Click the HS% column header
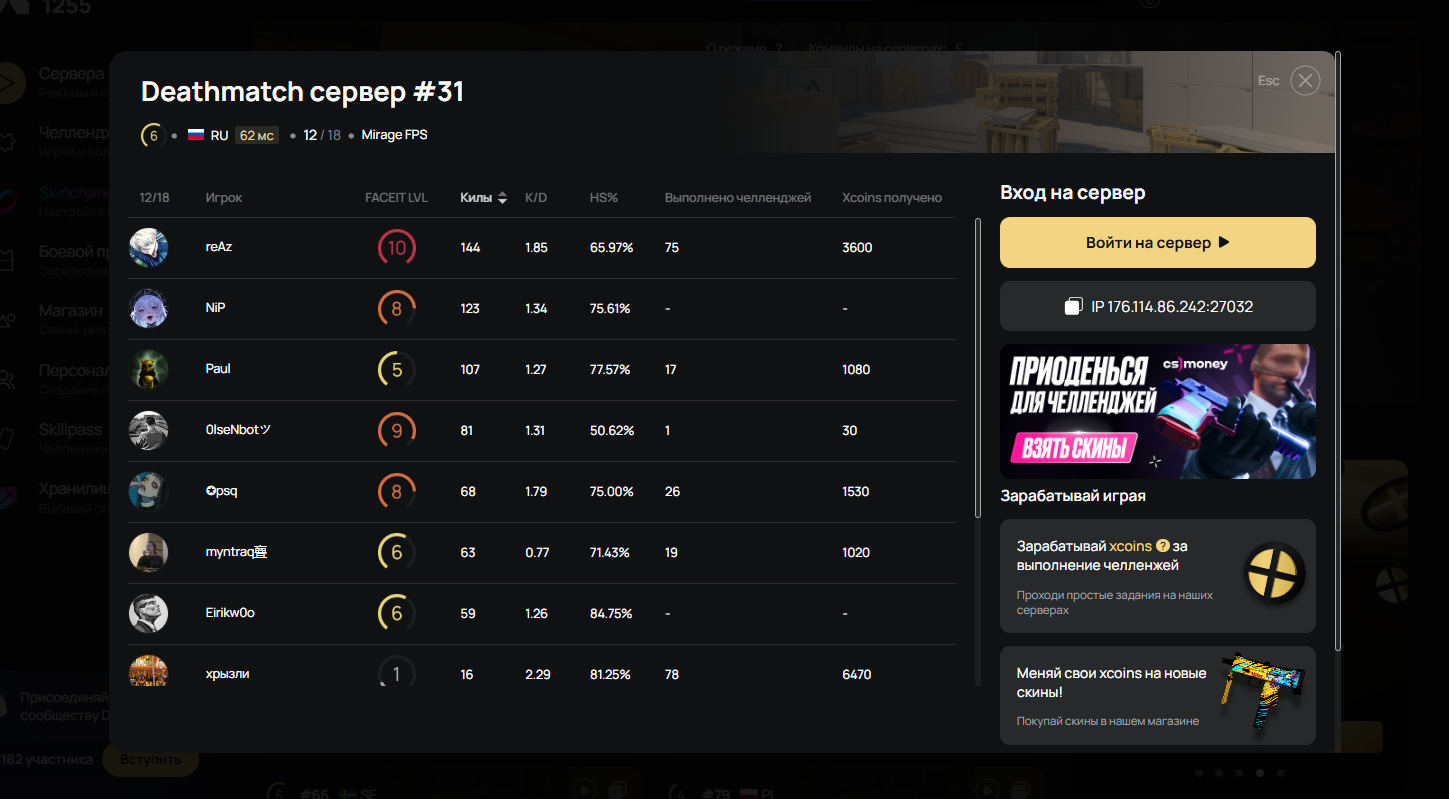Image resolution: width=1449 pixels, height=799 pixels. tap(604, 198)
